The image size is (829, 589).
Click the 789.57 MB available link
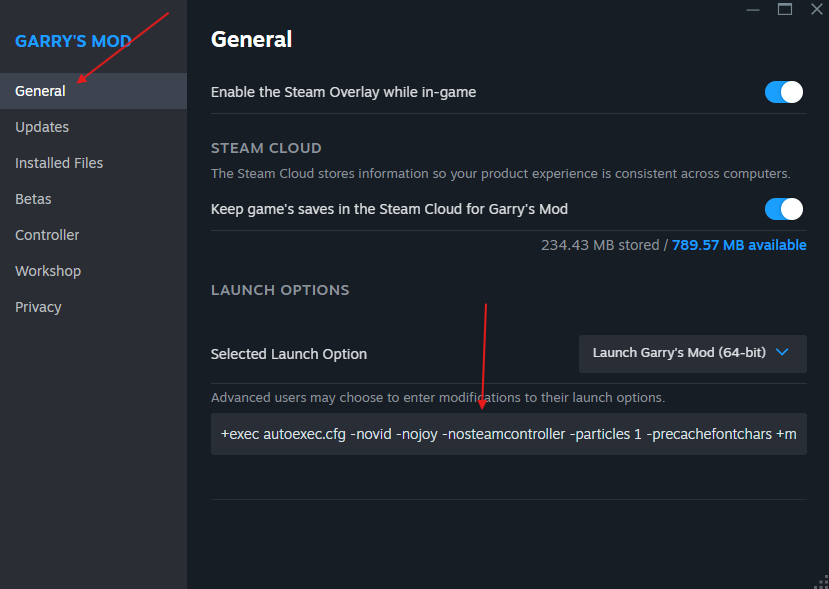pos(739,245)
